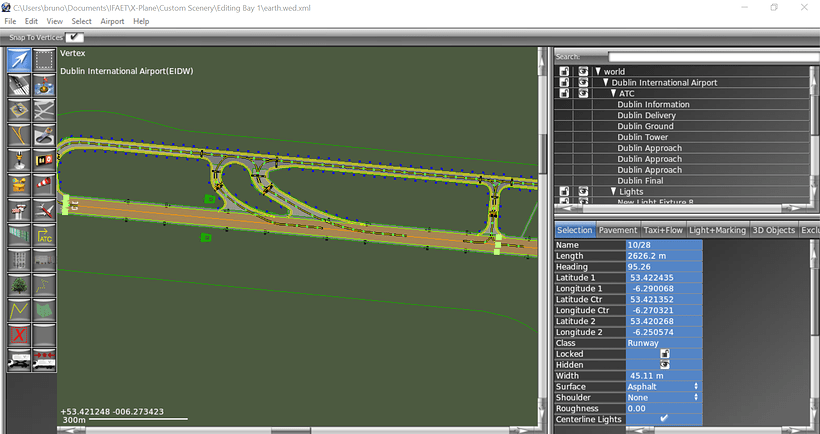Choose the Taxi Sign tool
Screen dimensions: 820x434
[x=44, y=160]
